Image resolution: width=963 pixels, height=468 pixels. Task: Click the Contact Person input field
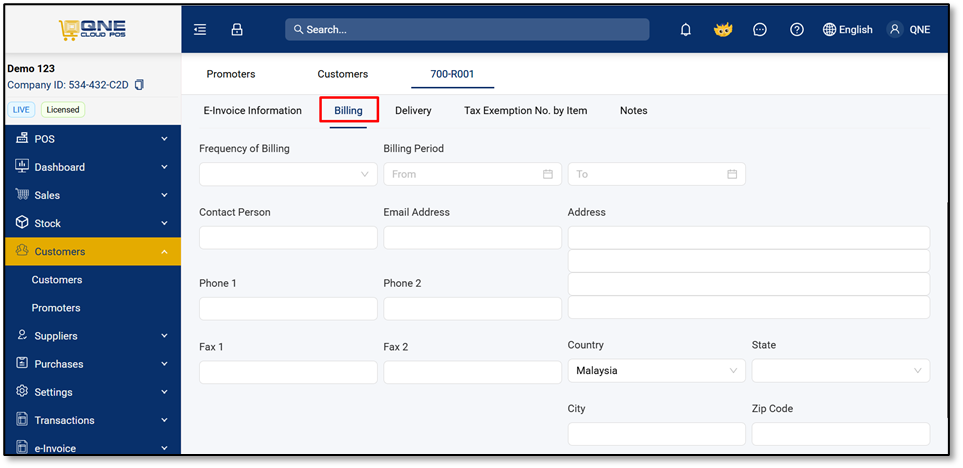(288, 238)
